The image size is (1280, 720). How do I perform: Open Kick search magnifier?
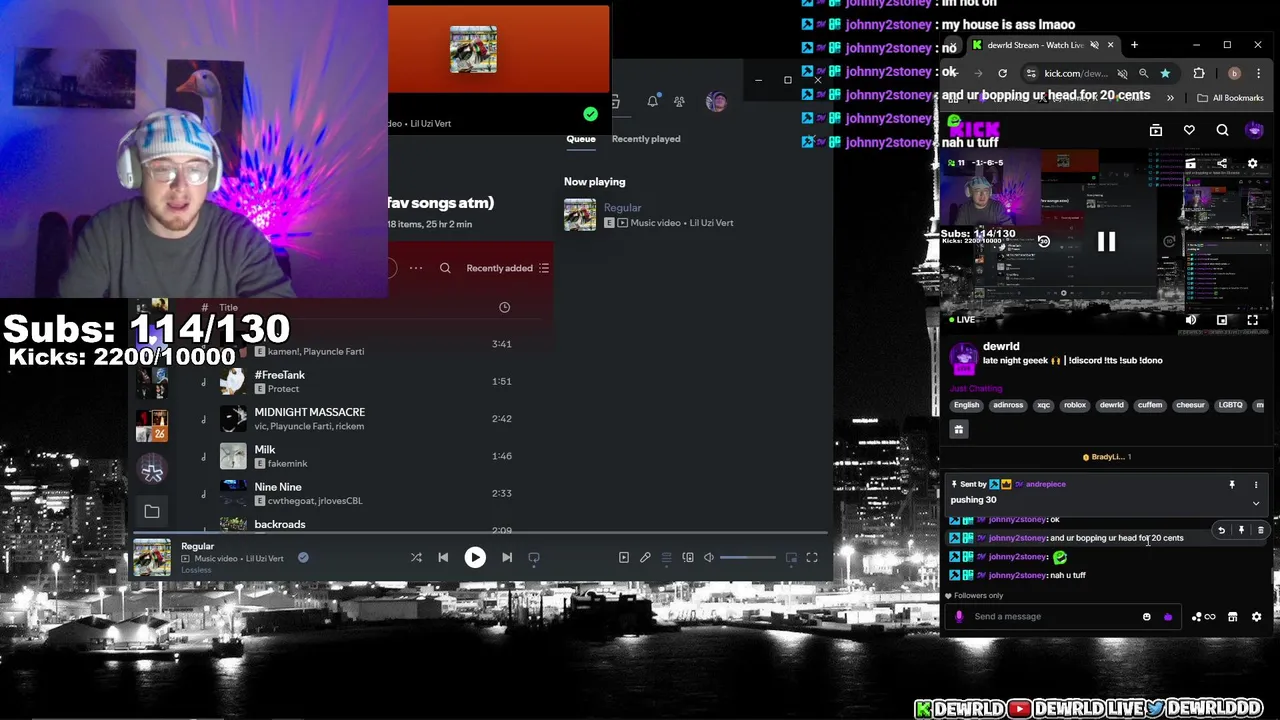[x=1222, y=130]
